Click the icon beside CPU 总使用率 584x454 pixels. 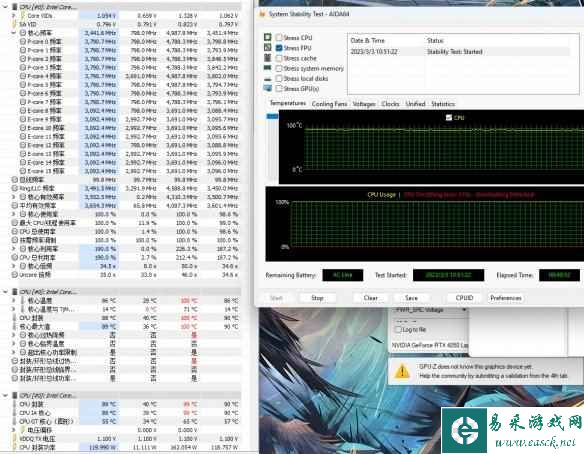[15, 231]
